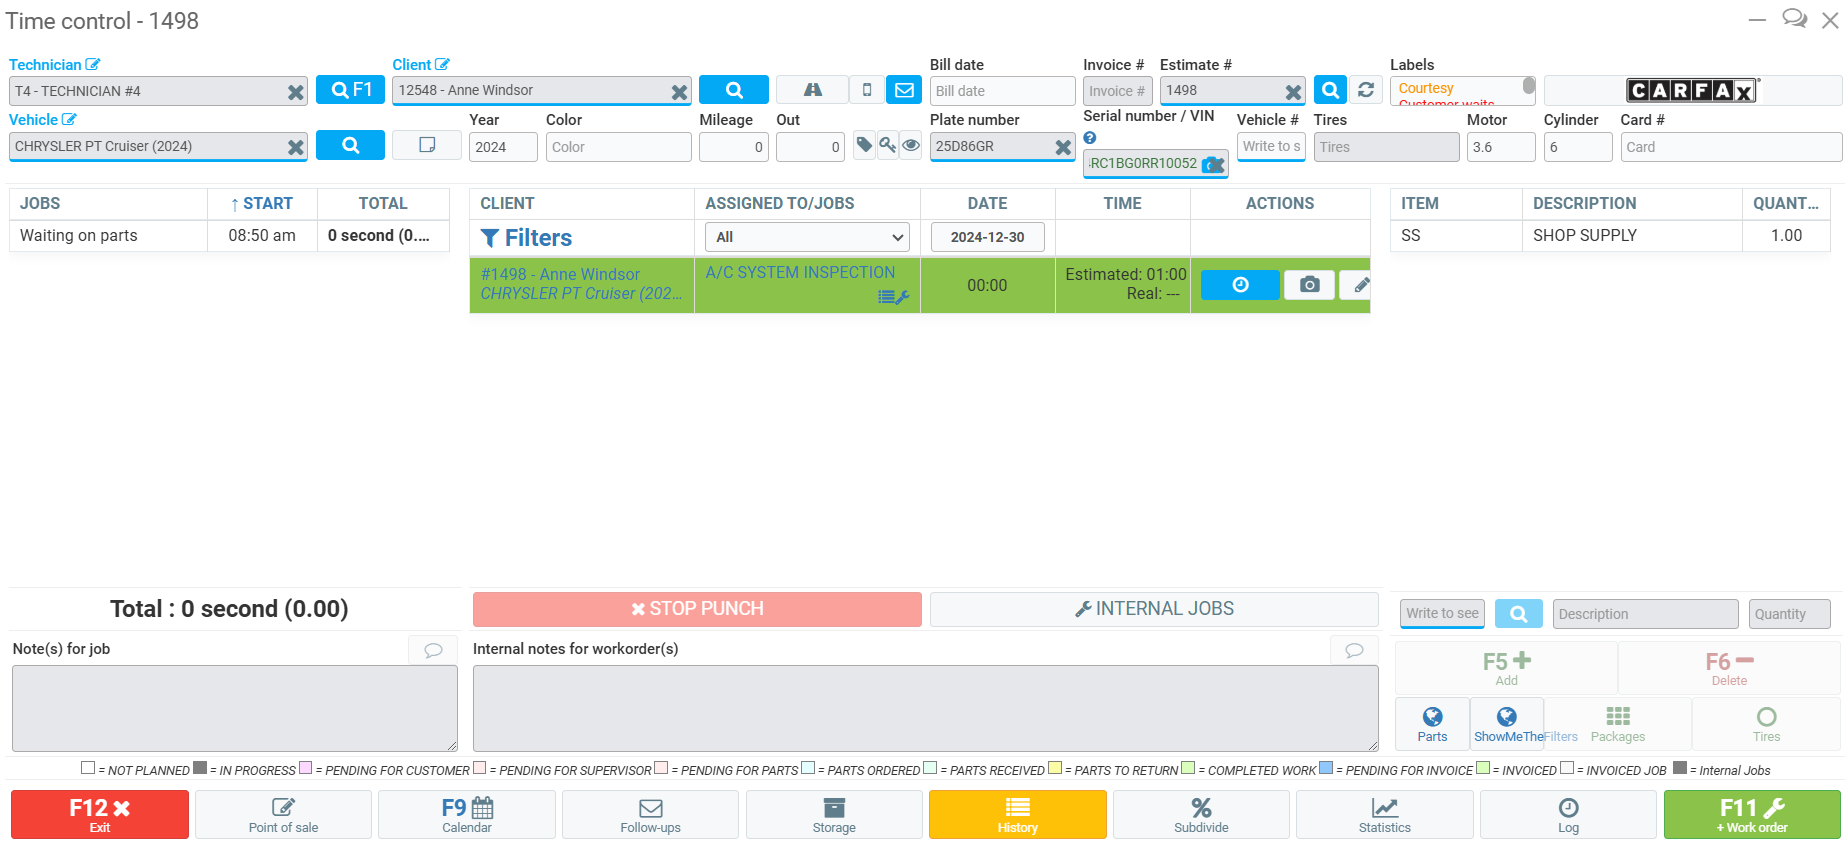Sort jobs by START column header
Screen dimensions: 1845x842
coord(262,203)
